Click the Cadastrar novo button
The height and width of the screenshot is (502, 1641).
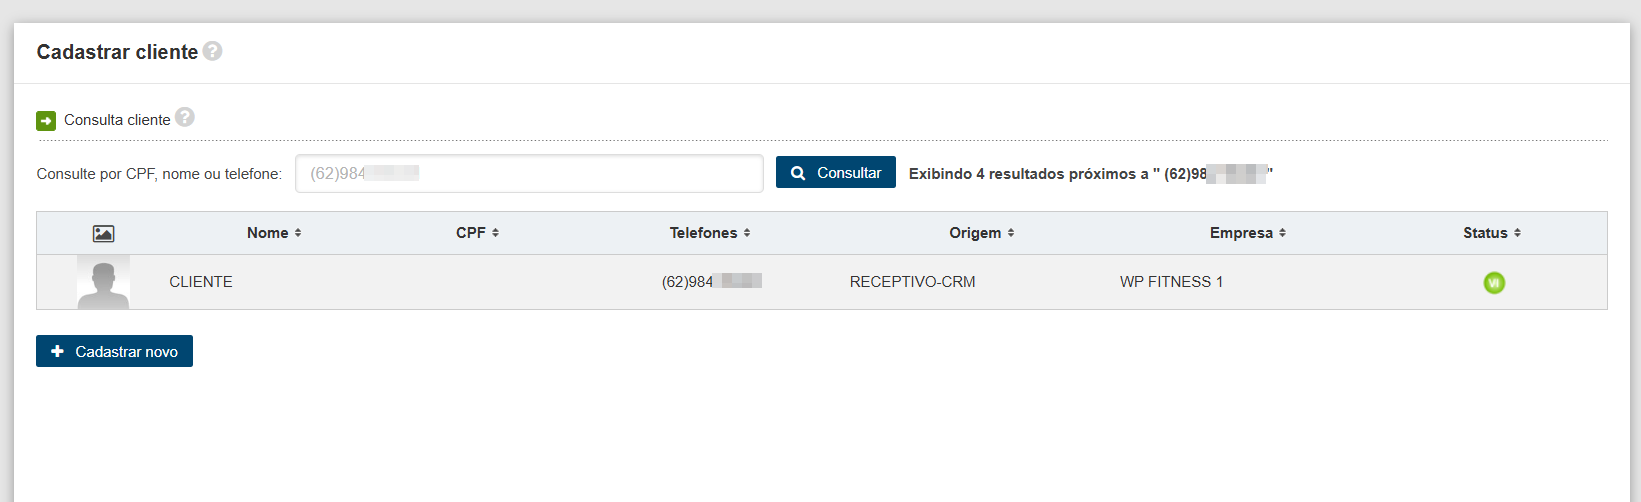[x=114, y=351]
